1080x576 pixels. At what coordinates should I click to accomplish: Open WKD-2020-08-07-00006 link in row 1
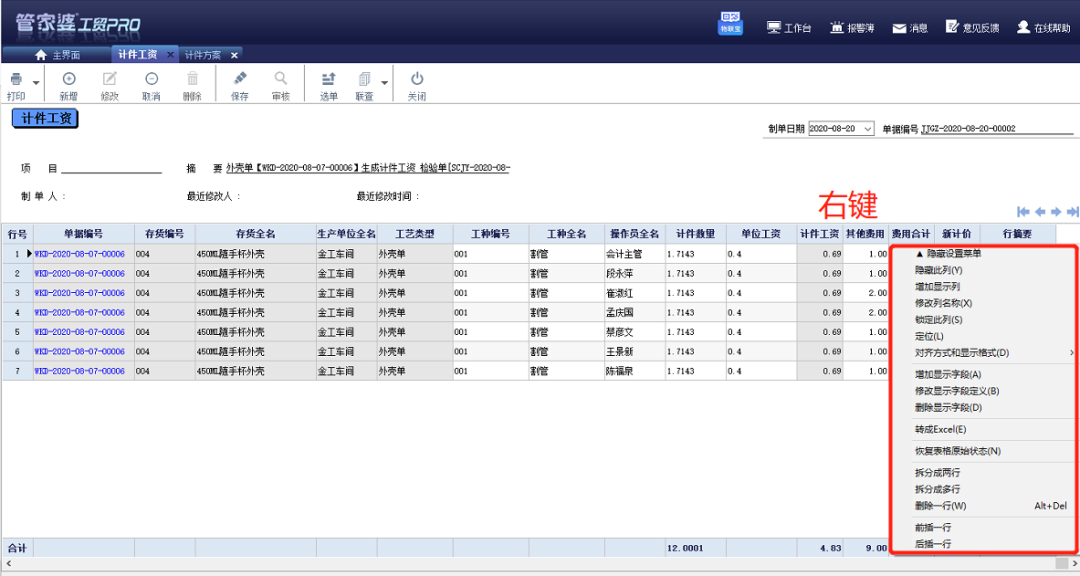[x=79, y=254]
